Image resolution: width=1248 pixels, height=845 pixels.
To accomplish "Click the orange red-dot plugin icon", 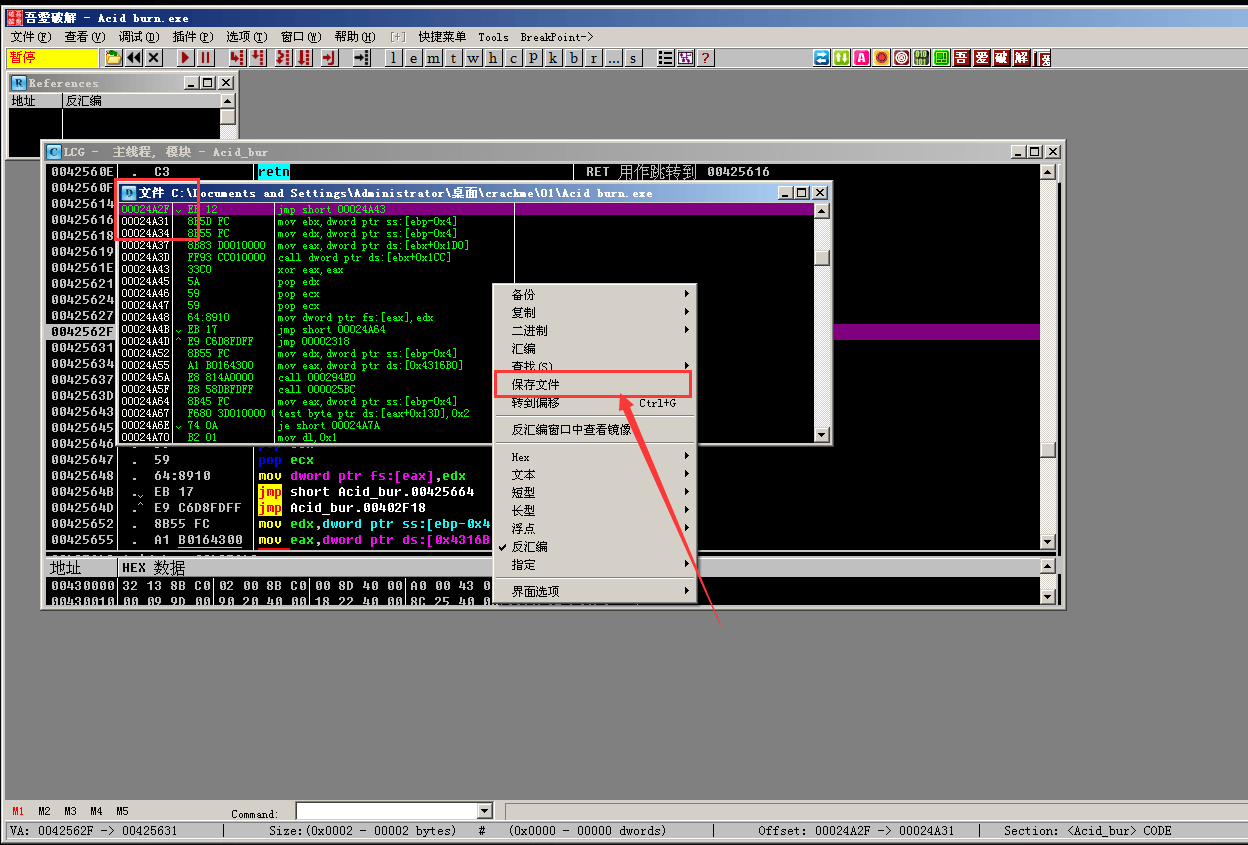I will (x=882, y=58).
